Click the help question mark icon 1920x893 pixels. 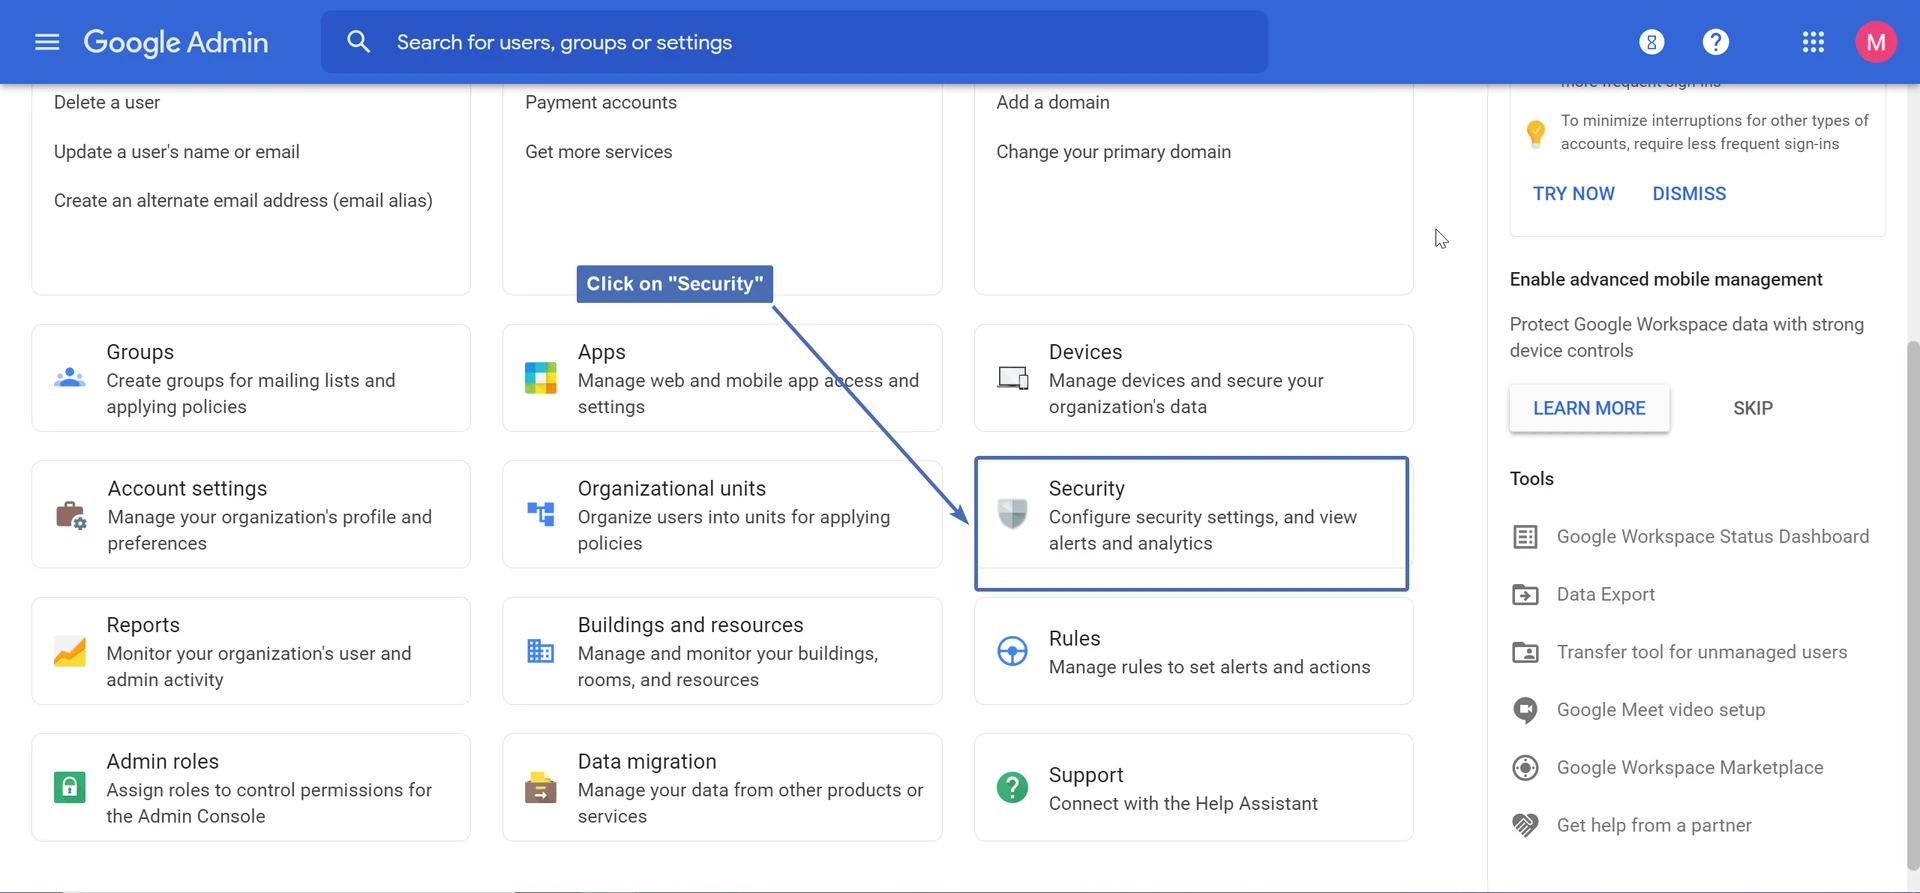[1715, 42]
